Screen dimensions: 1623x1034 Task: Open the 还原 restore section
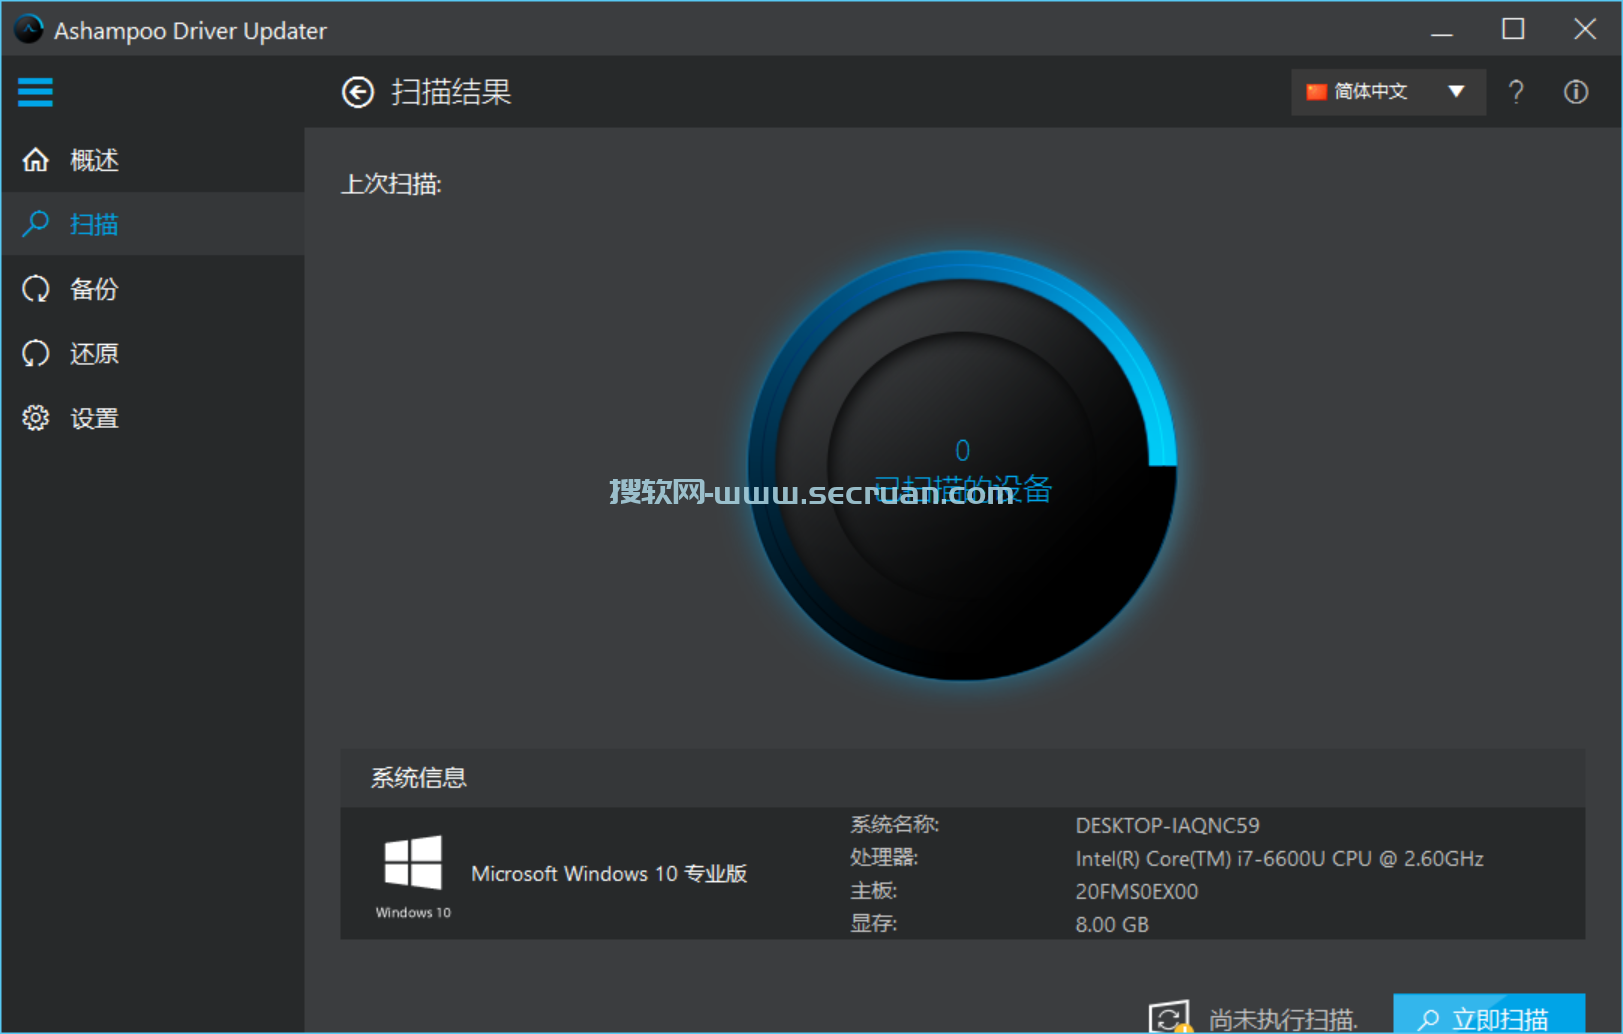(153, 354)
